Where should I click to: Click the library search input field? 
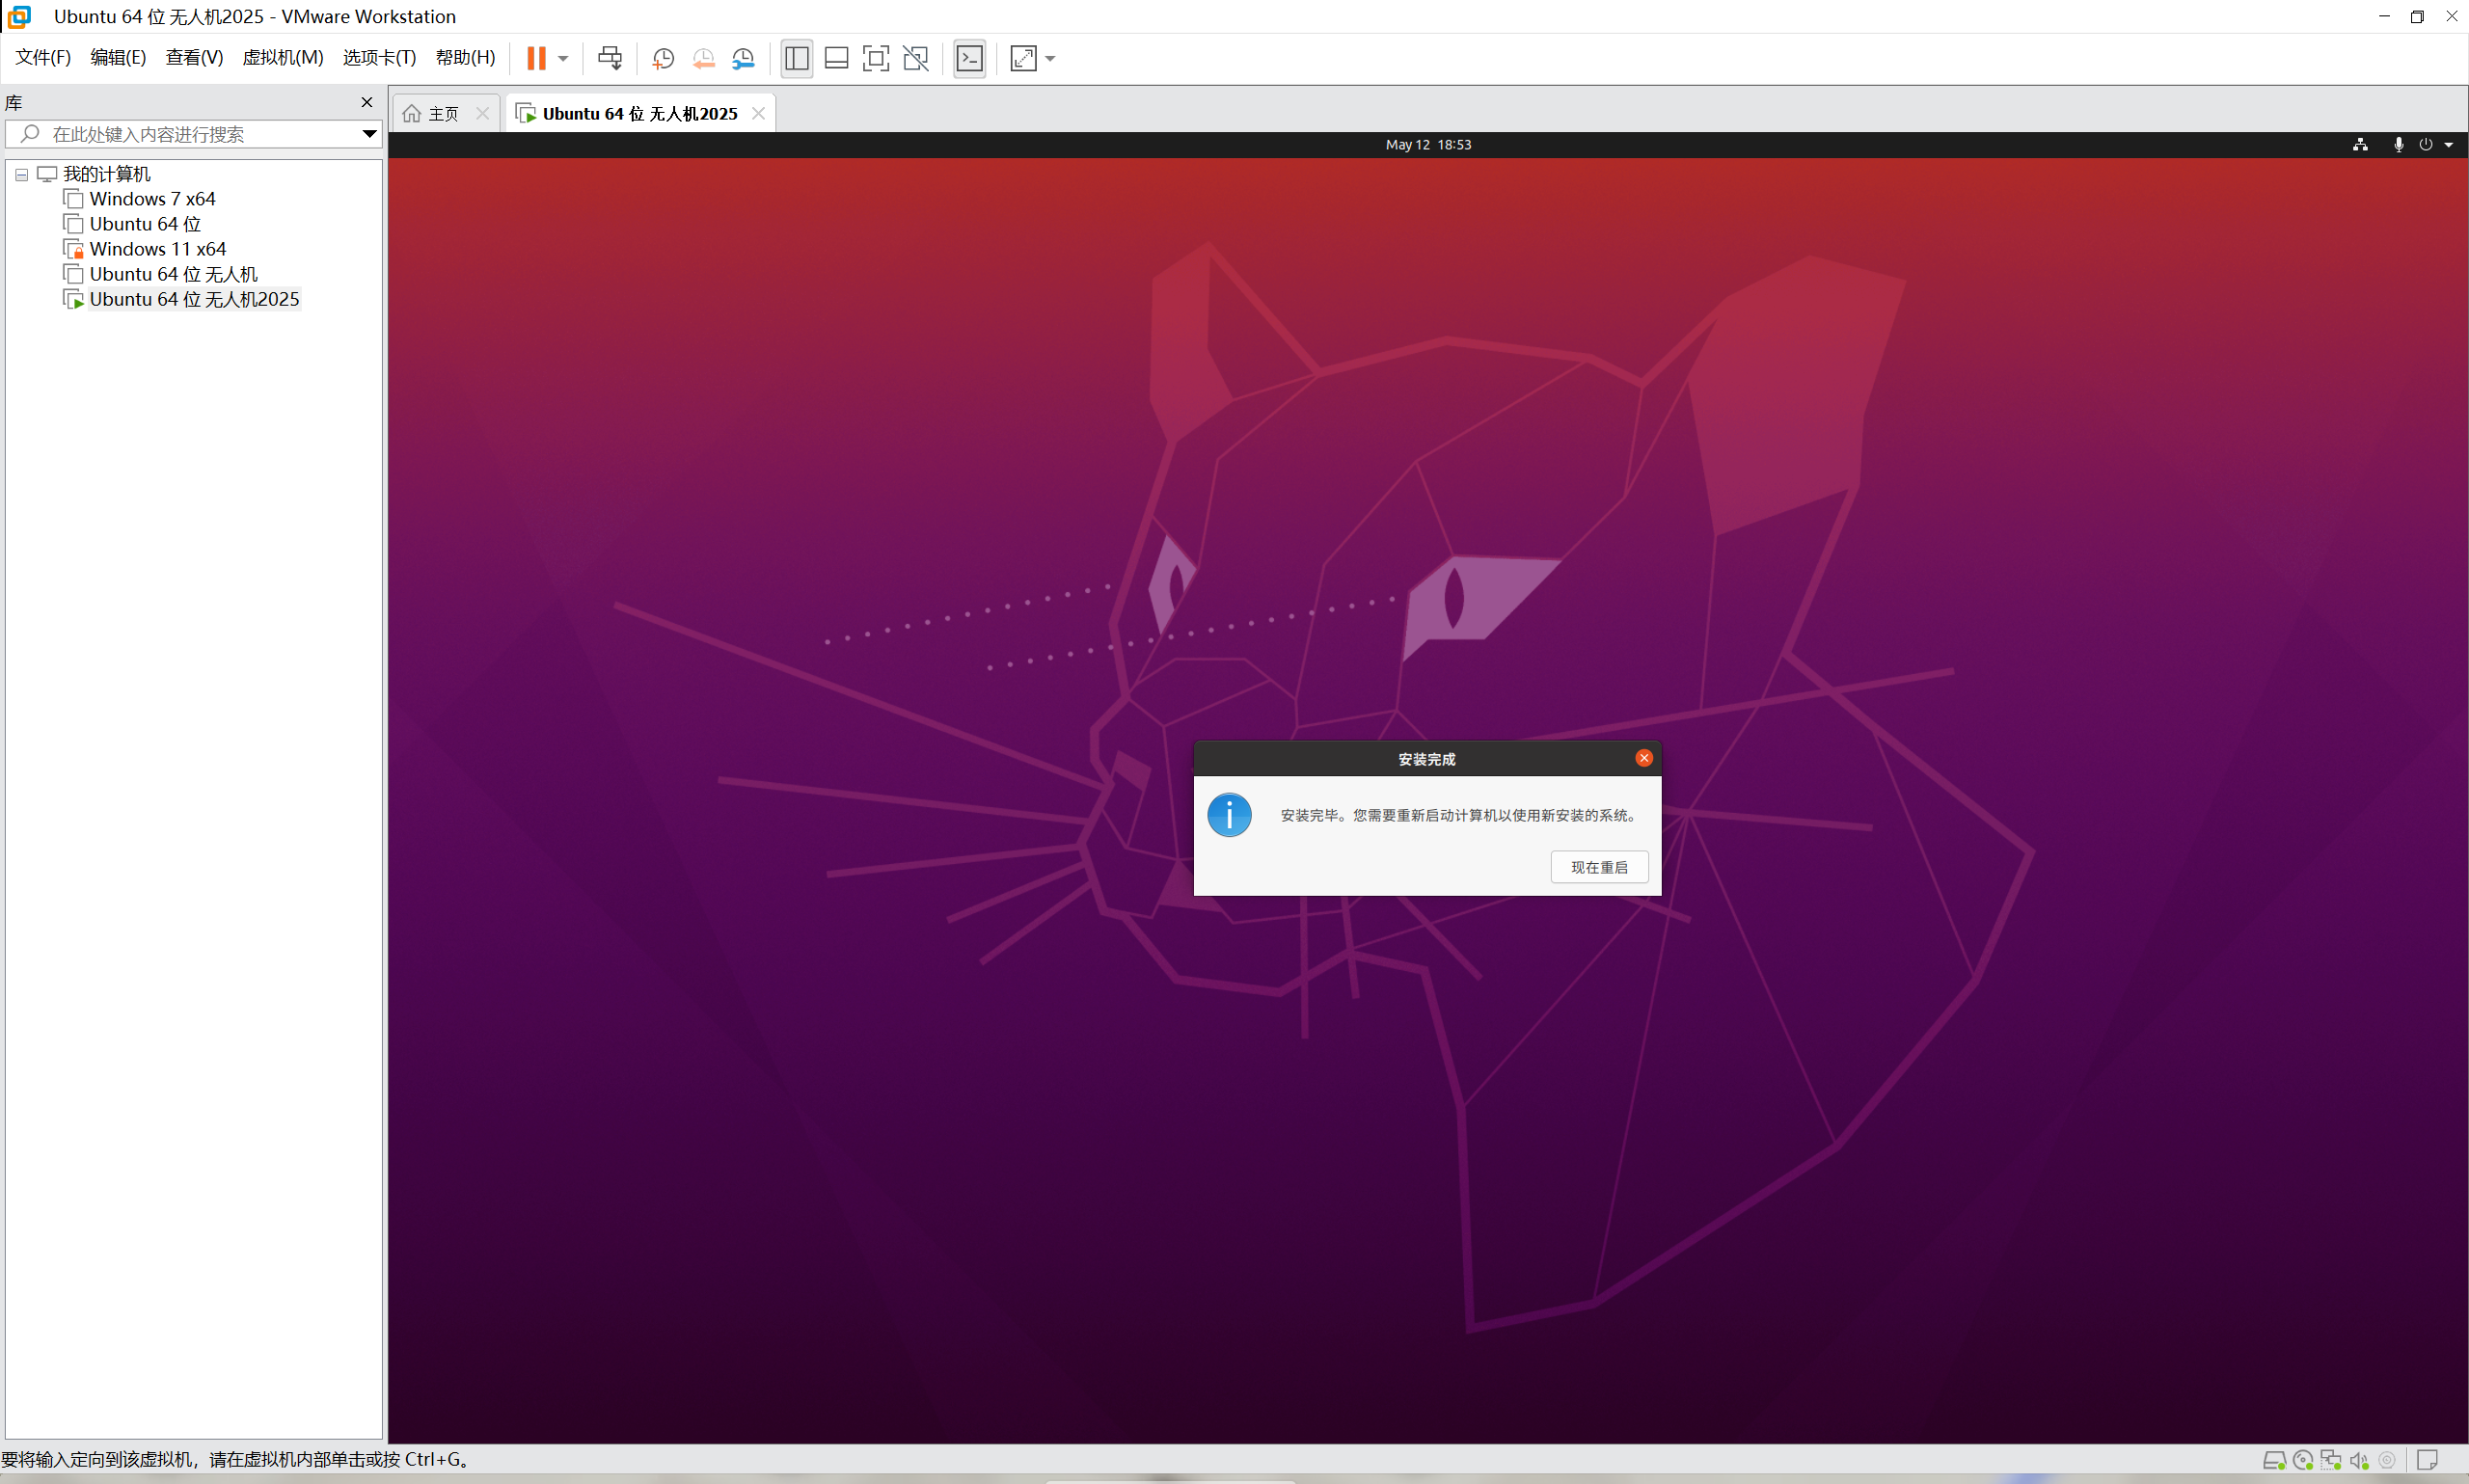(194, 134)
